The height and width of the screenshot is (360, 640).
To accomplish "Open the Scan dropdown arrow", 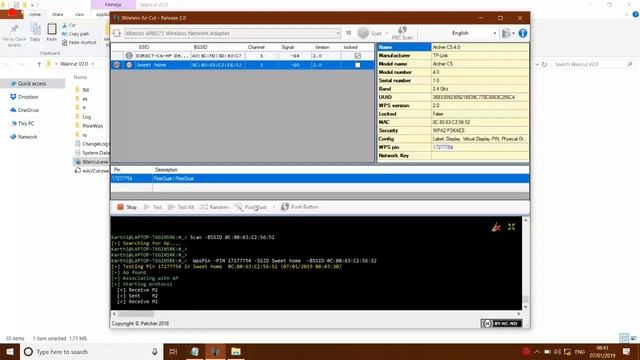I will pos(387,33).
